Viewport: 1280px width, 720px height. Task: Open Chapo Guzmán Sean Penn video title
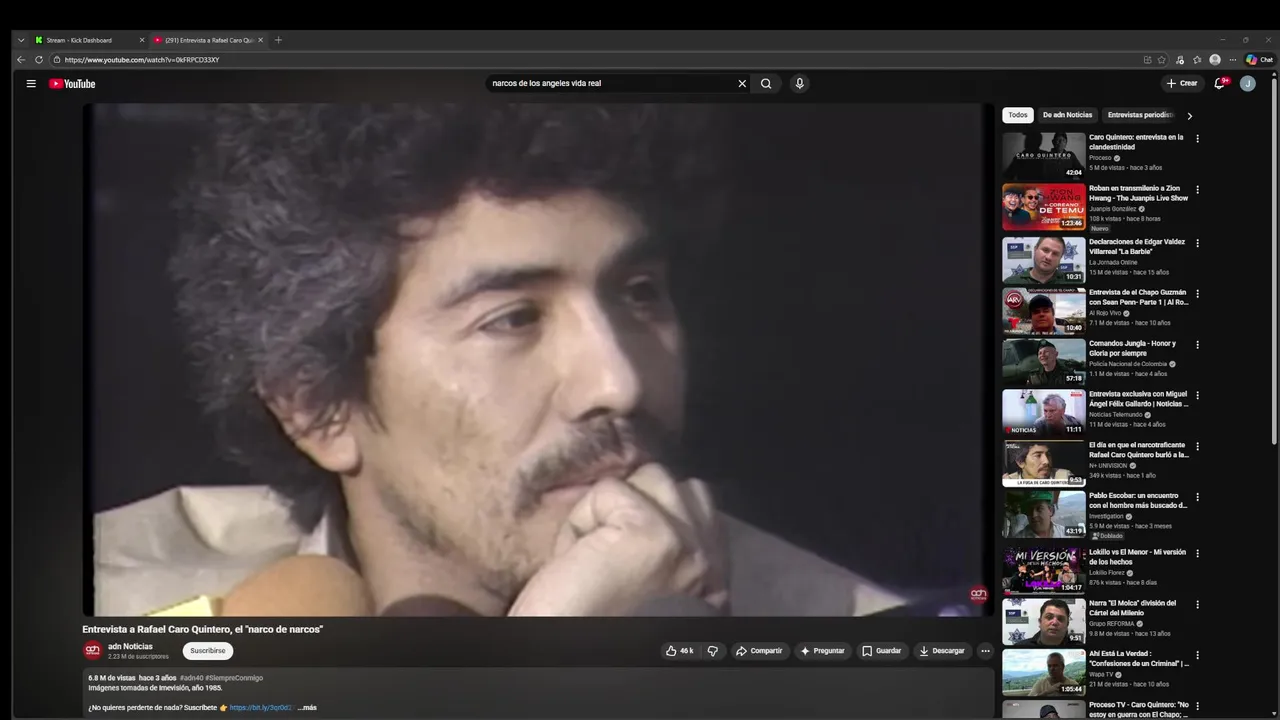[1139, 297]
